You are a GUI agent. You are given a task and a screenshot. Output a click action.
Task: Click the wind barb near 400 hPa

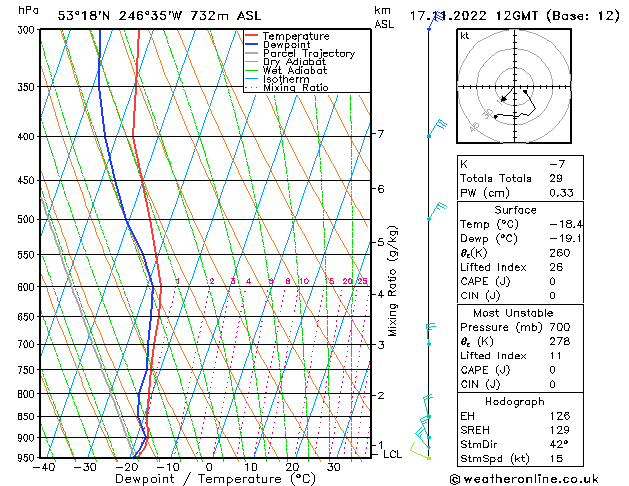(x=437, y=125)
